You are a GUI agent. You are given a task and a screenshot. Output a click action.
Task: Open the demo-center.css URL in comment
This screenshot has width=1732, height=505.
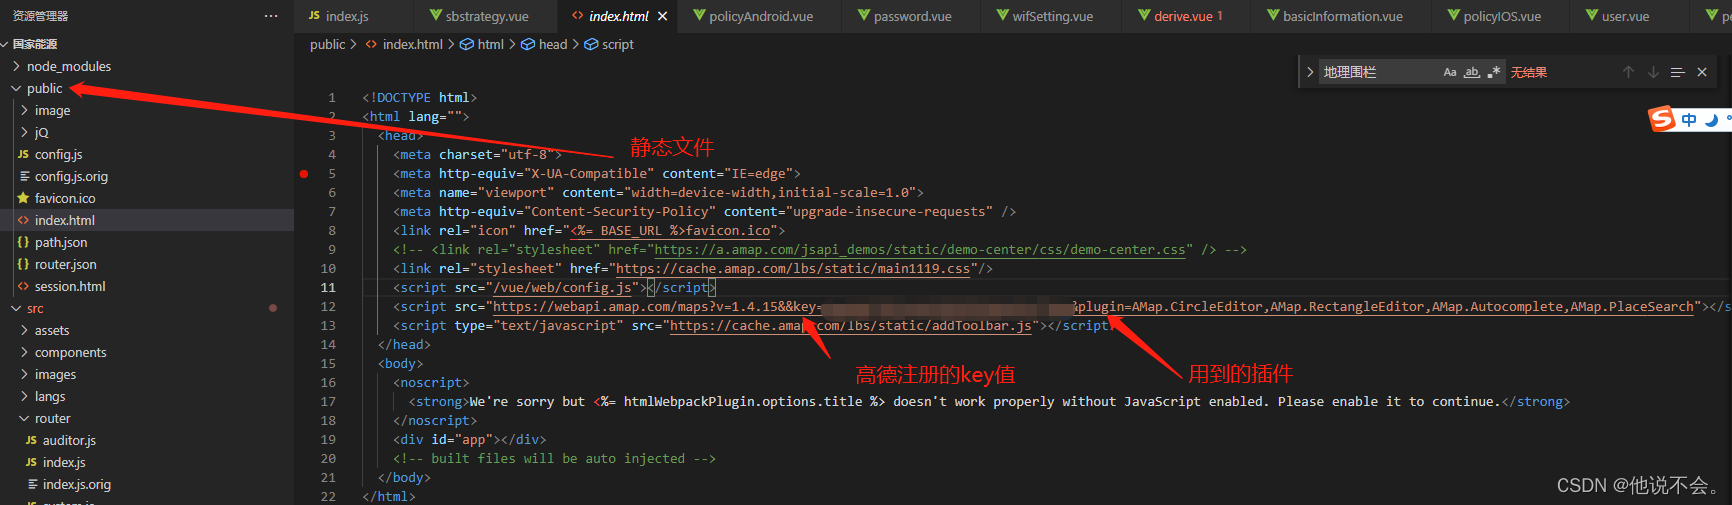click(920, 250)
